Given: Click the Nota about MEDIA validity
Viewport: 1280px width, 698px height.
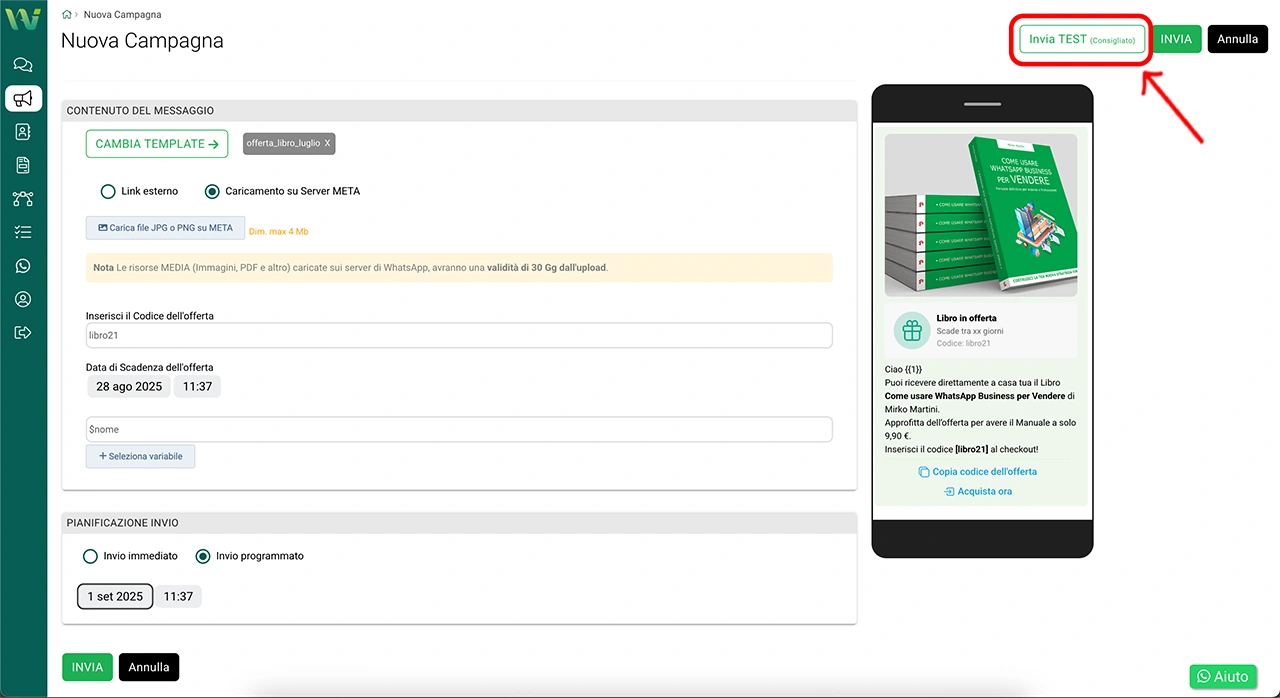Looking at the screenshot, I should tap(459, 267).
